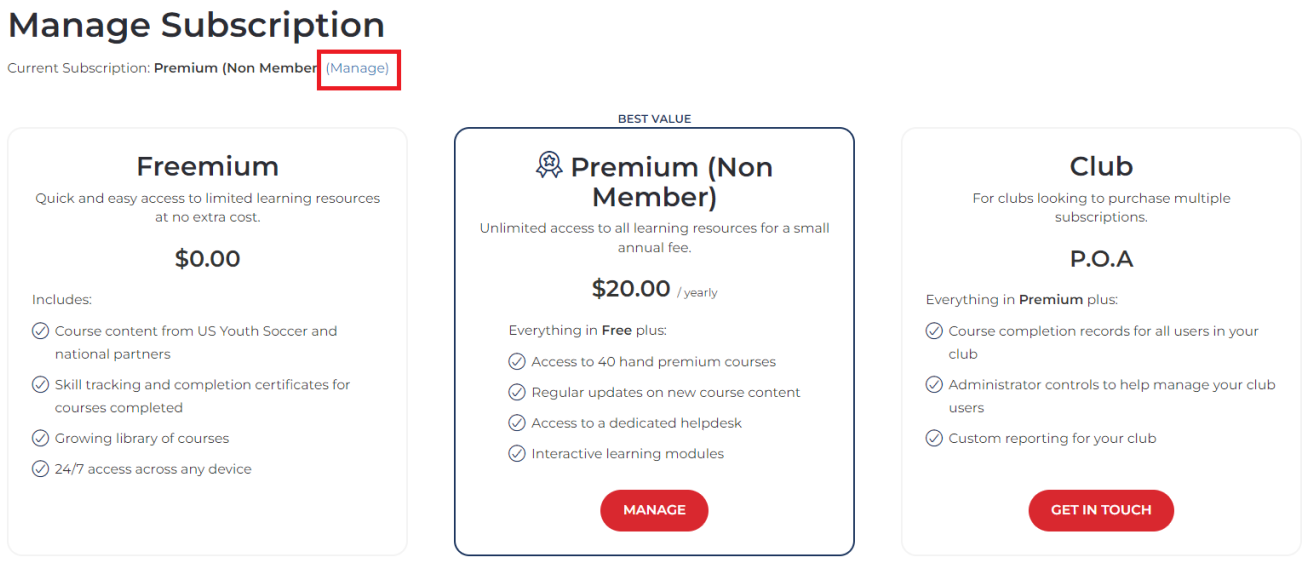Click checkmark icon beside "Growing library of courses"
1314x565 pixels.
(x=41, y=438)
